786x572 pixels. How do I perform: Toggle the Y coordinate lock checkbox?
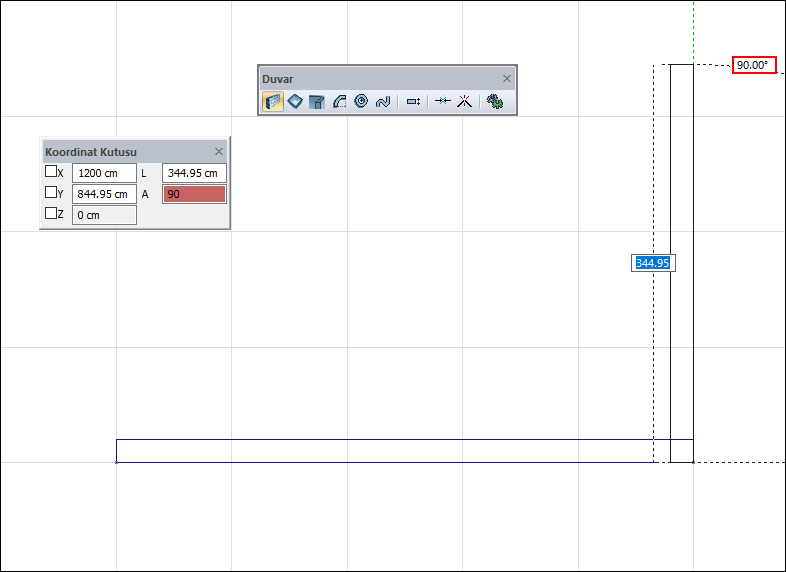pyautogui.click(x=51, y=193)
